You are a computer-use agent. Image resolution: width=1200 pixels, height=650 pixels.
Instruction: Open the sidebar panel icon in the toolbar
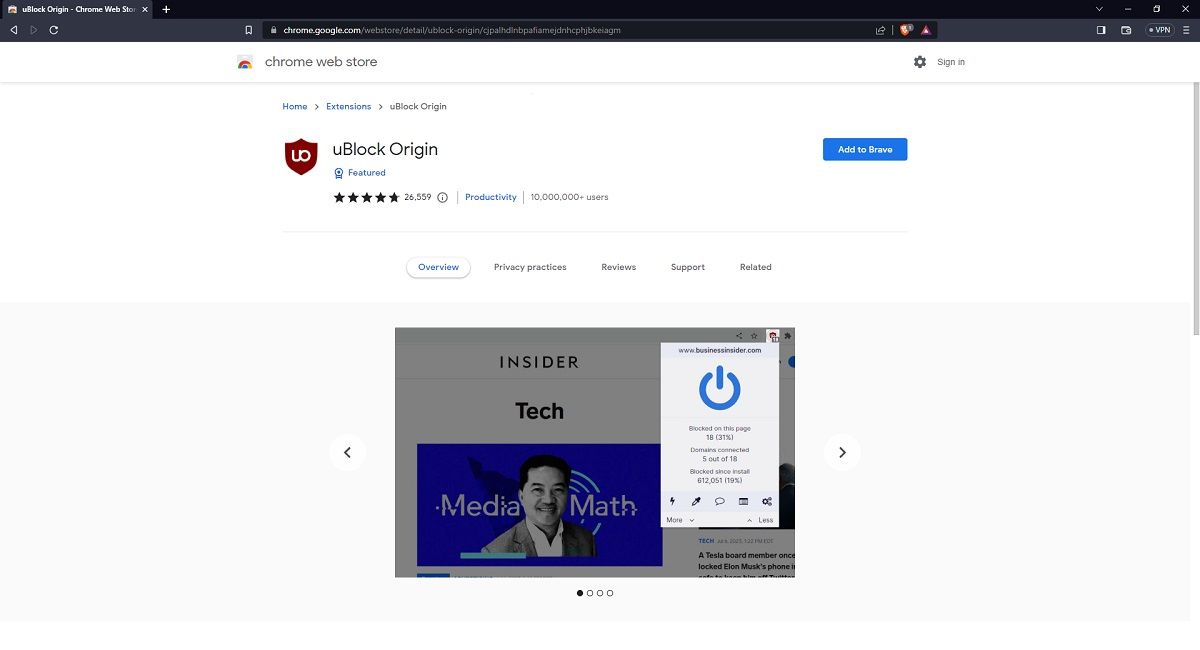pyautogui.click(x=1100, y=29)
